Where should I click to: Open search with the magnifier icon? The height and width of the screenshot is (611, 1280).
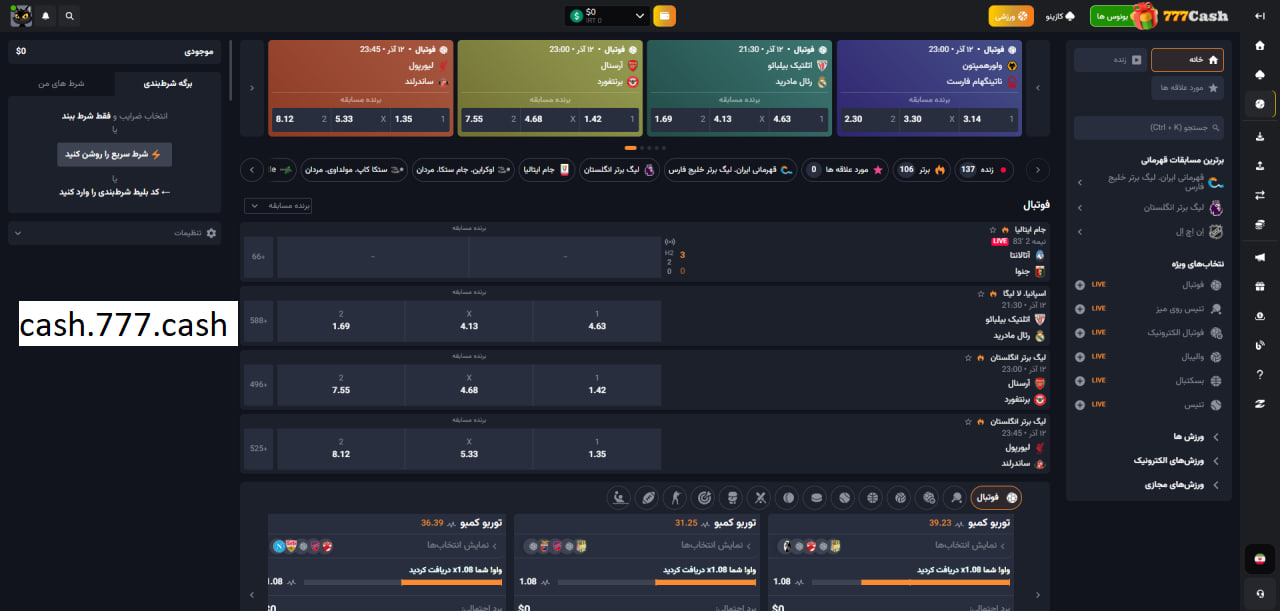pyautogui.click(x=69, y=16)
